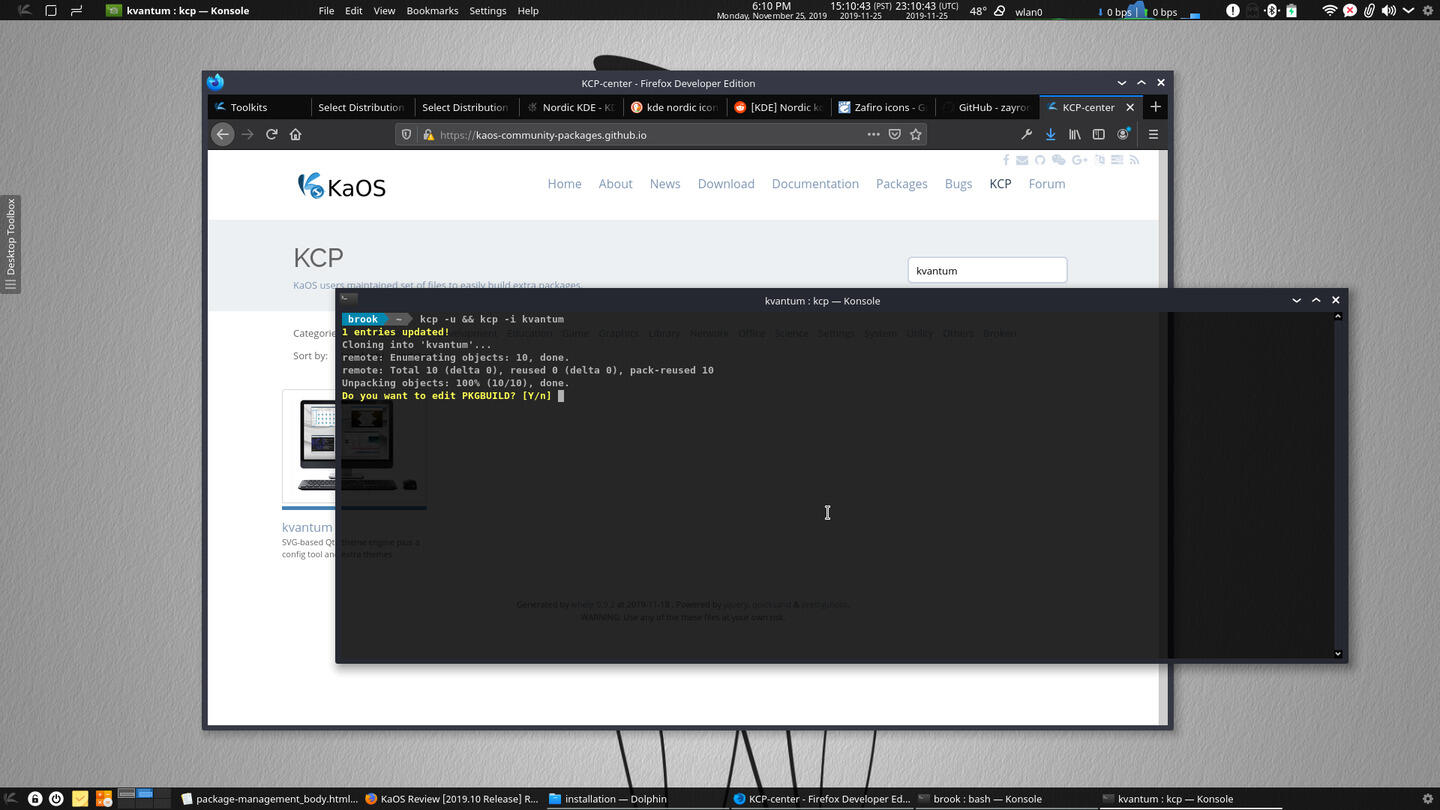Switch to the Nordic KDE Firefox tab
The image size is (1440, 810).
570,107
